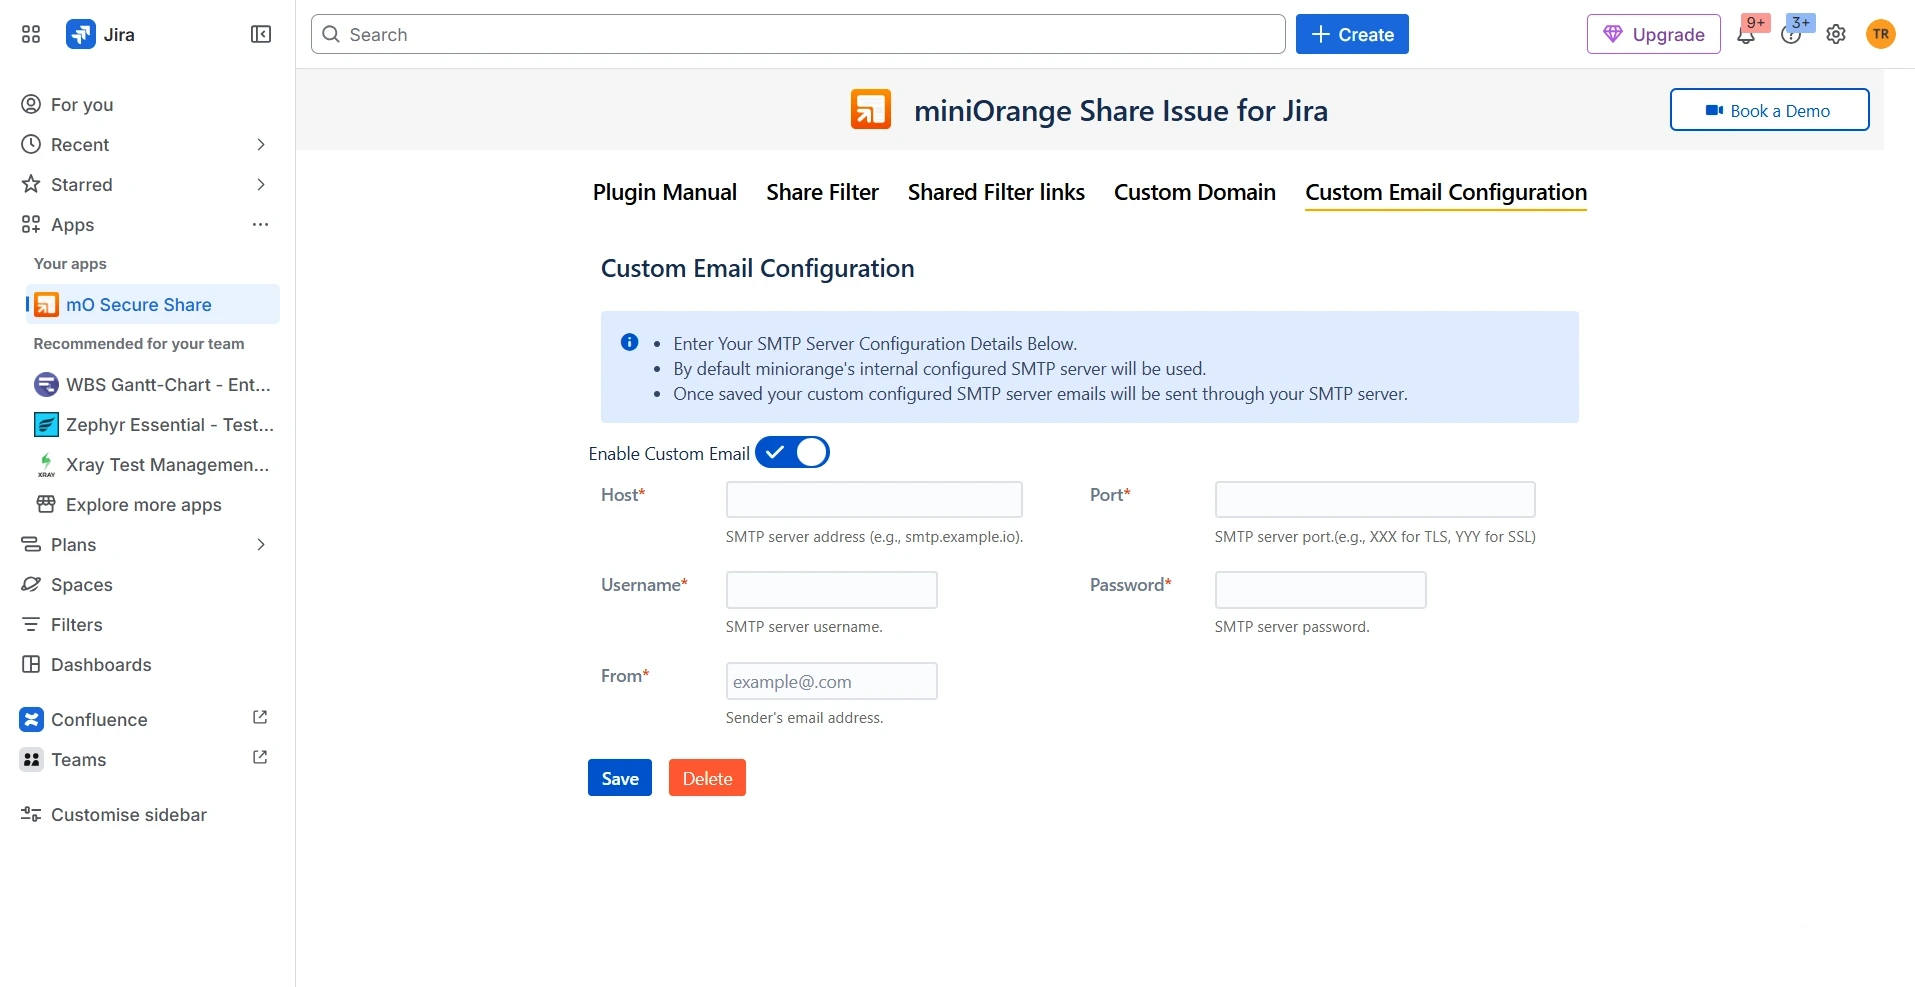Focus the Search field
Viewport: 1915px width, 987px height.
[x=798, y=34]
